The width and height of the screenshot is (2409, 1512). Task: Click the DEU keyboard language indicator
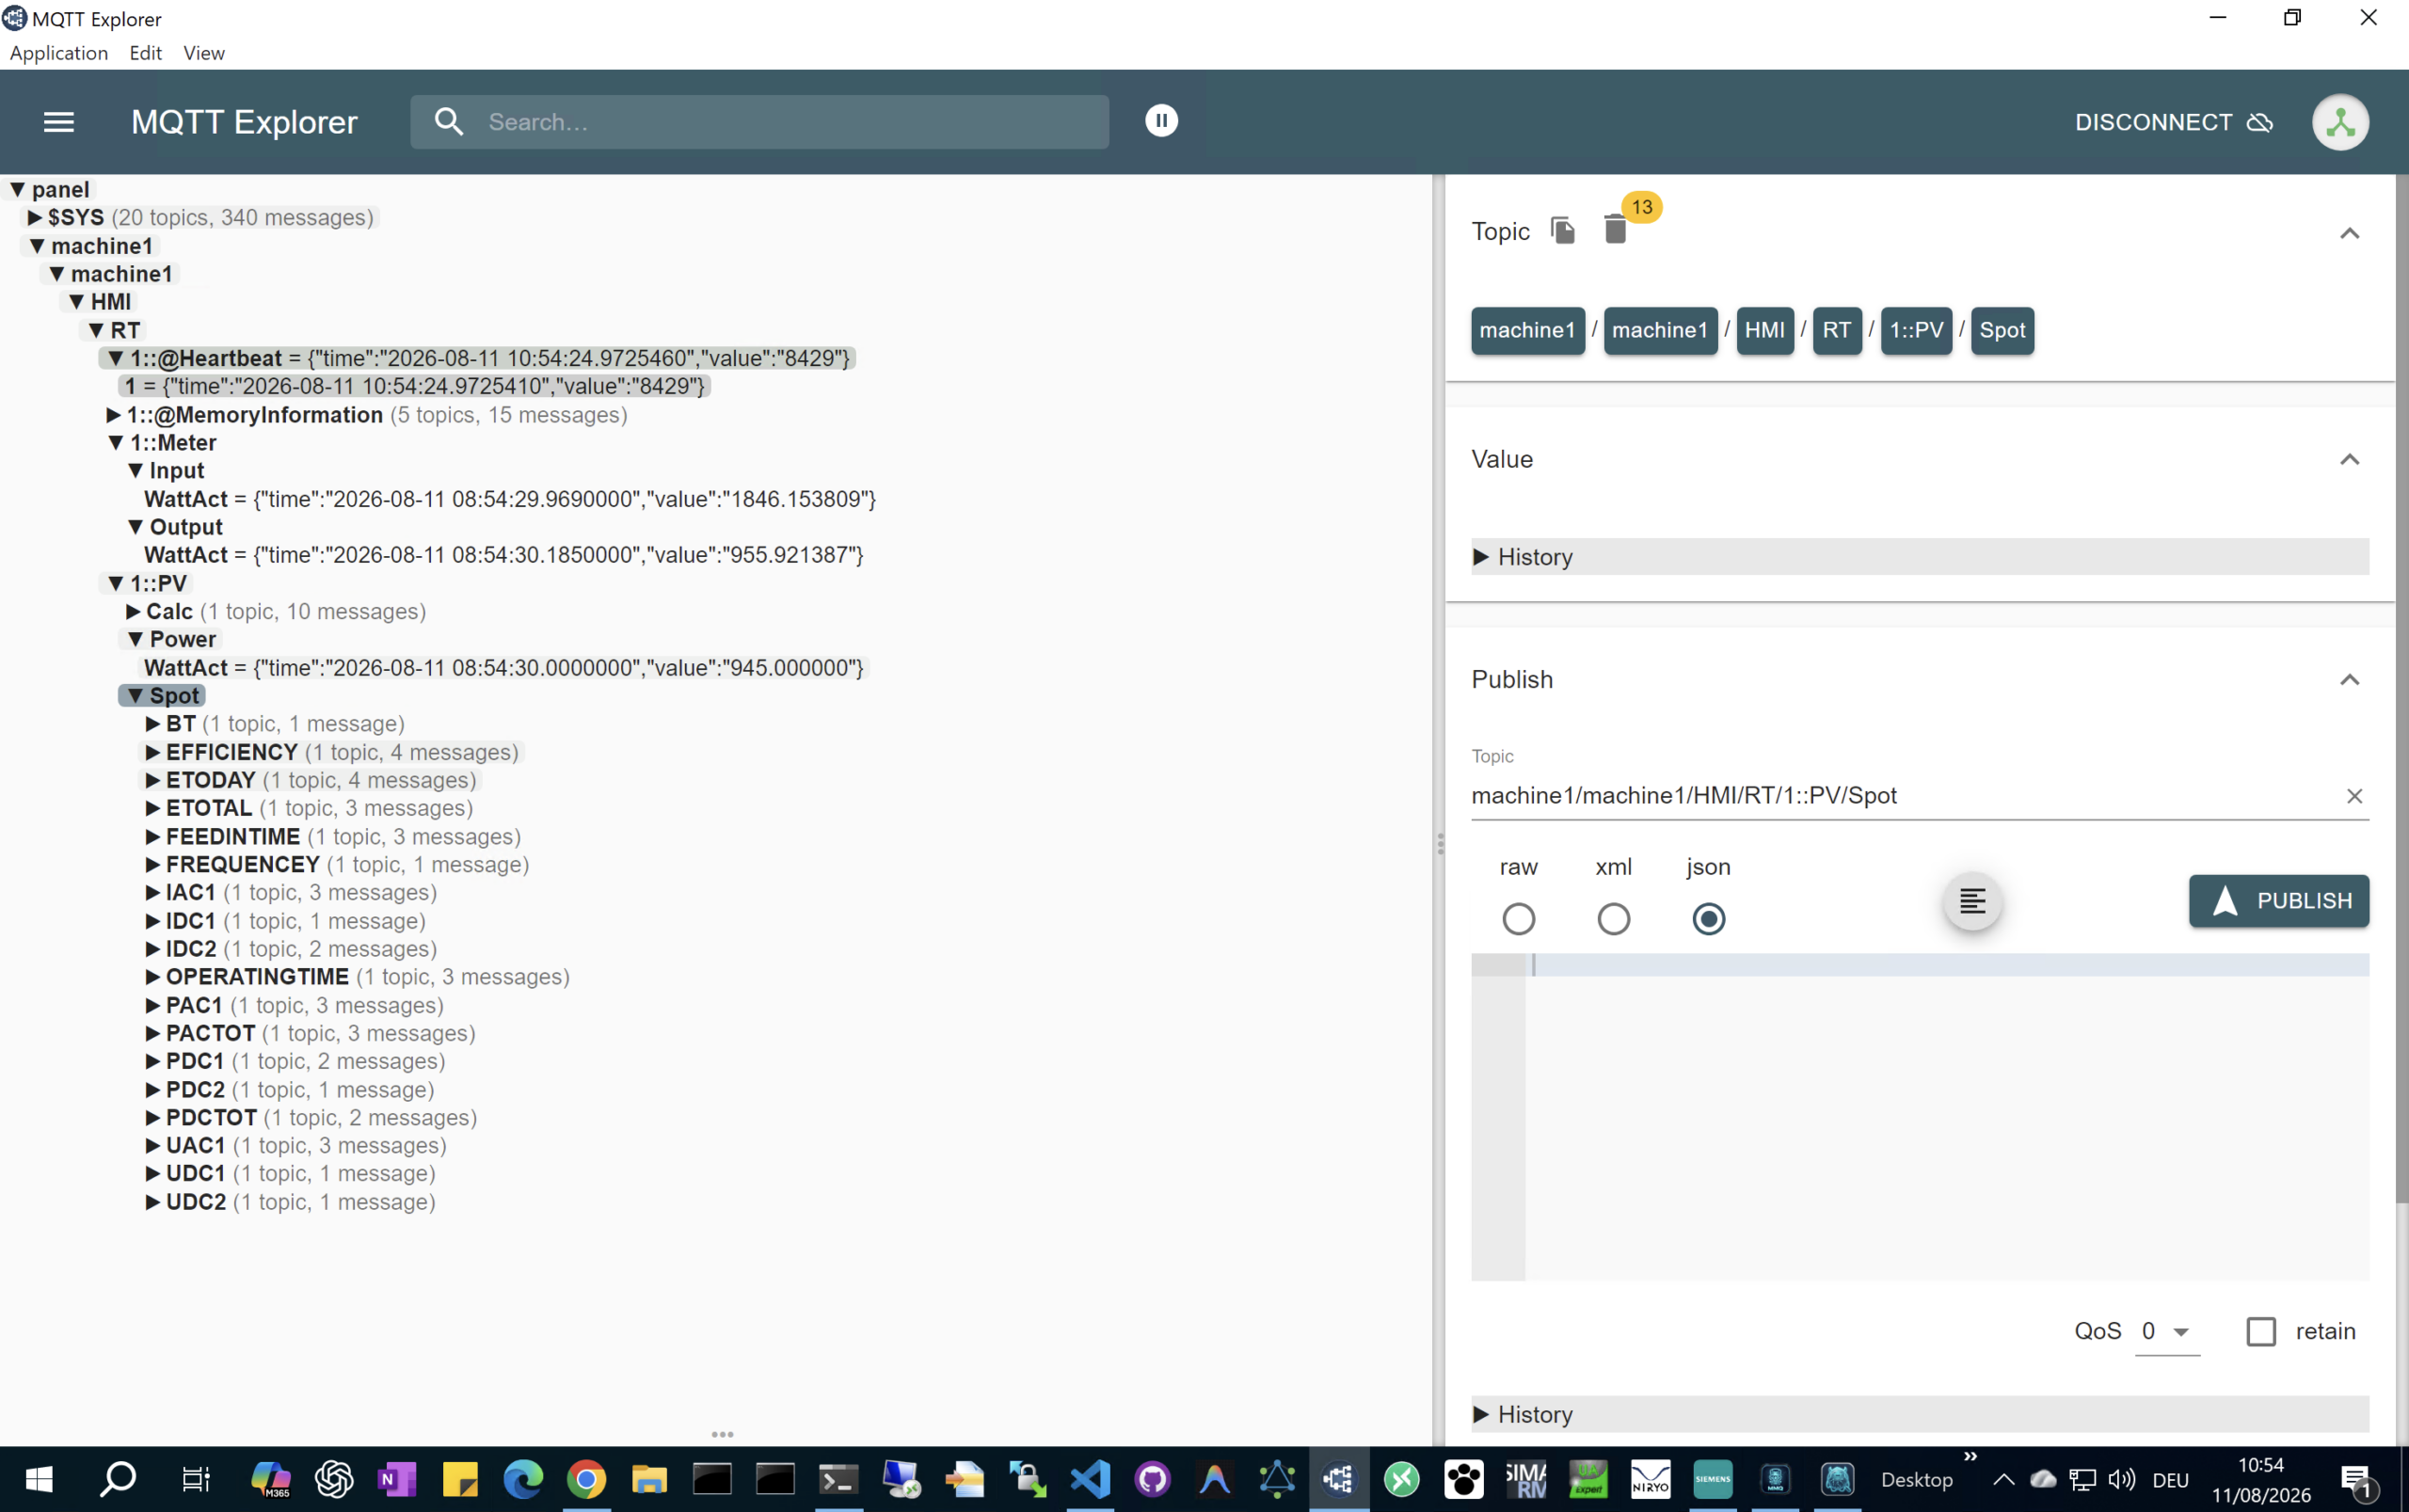[x=2171, y=1479]
